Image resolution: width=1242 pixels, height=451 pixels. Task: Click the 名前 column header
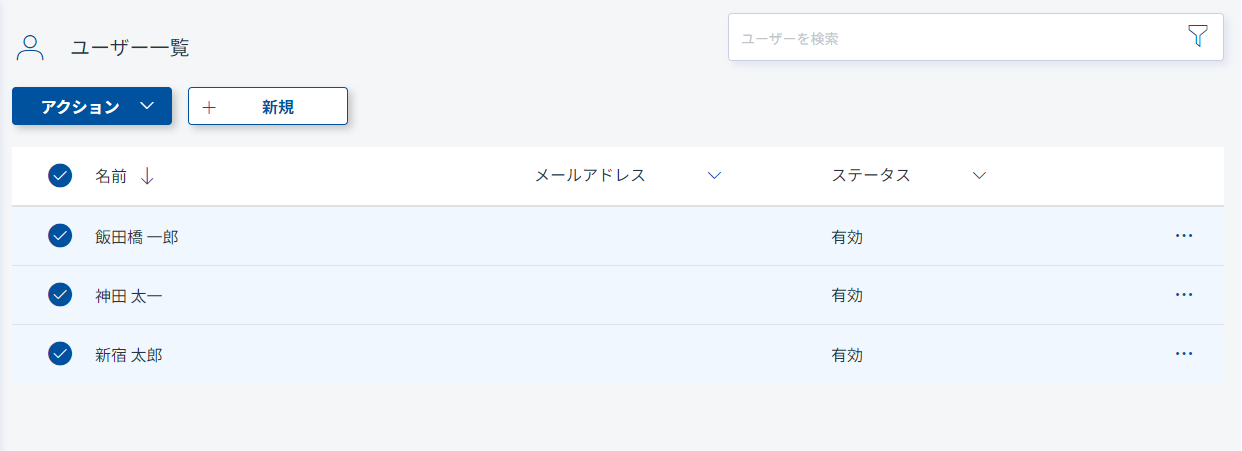(x=111, y=176)
